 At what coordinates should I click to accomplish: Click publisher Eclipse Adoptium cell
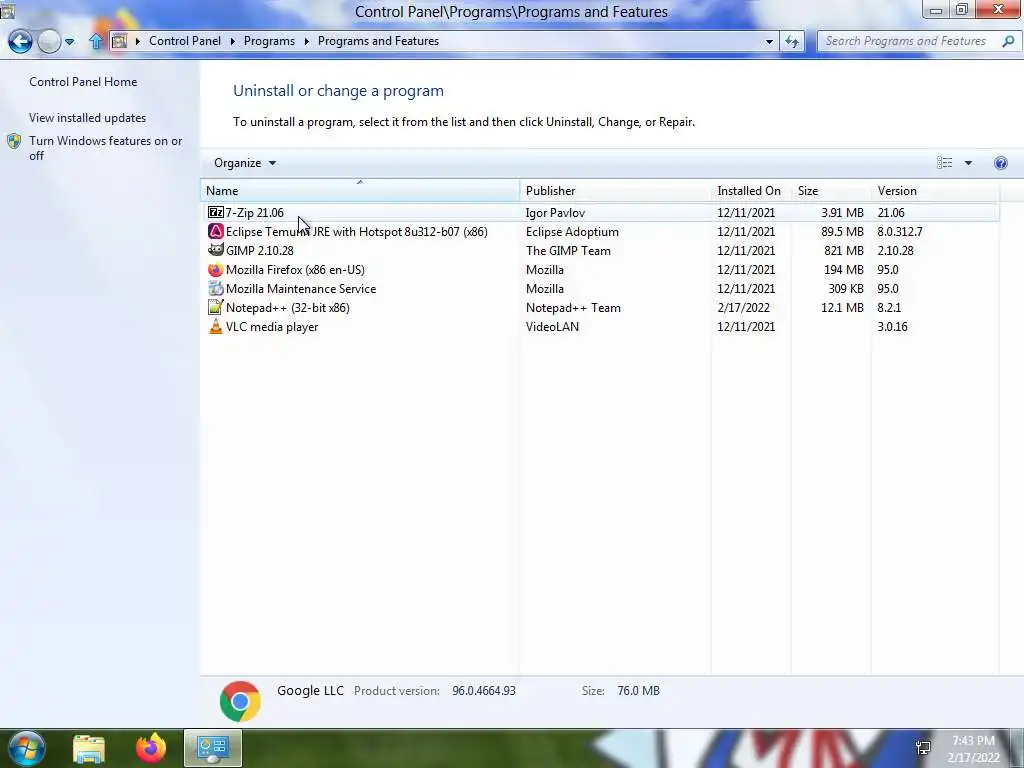572,232
